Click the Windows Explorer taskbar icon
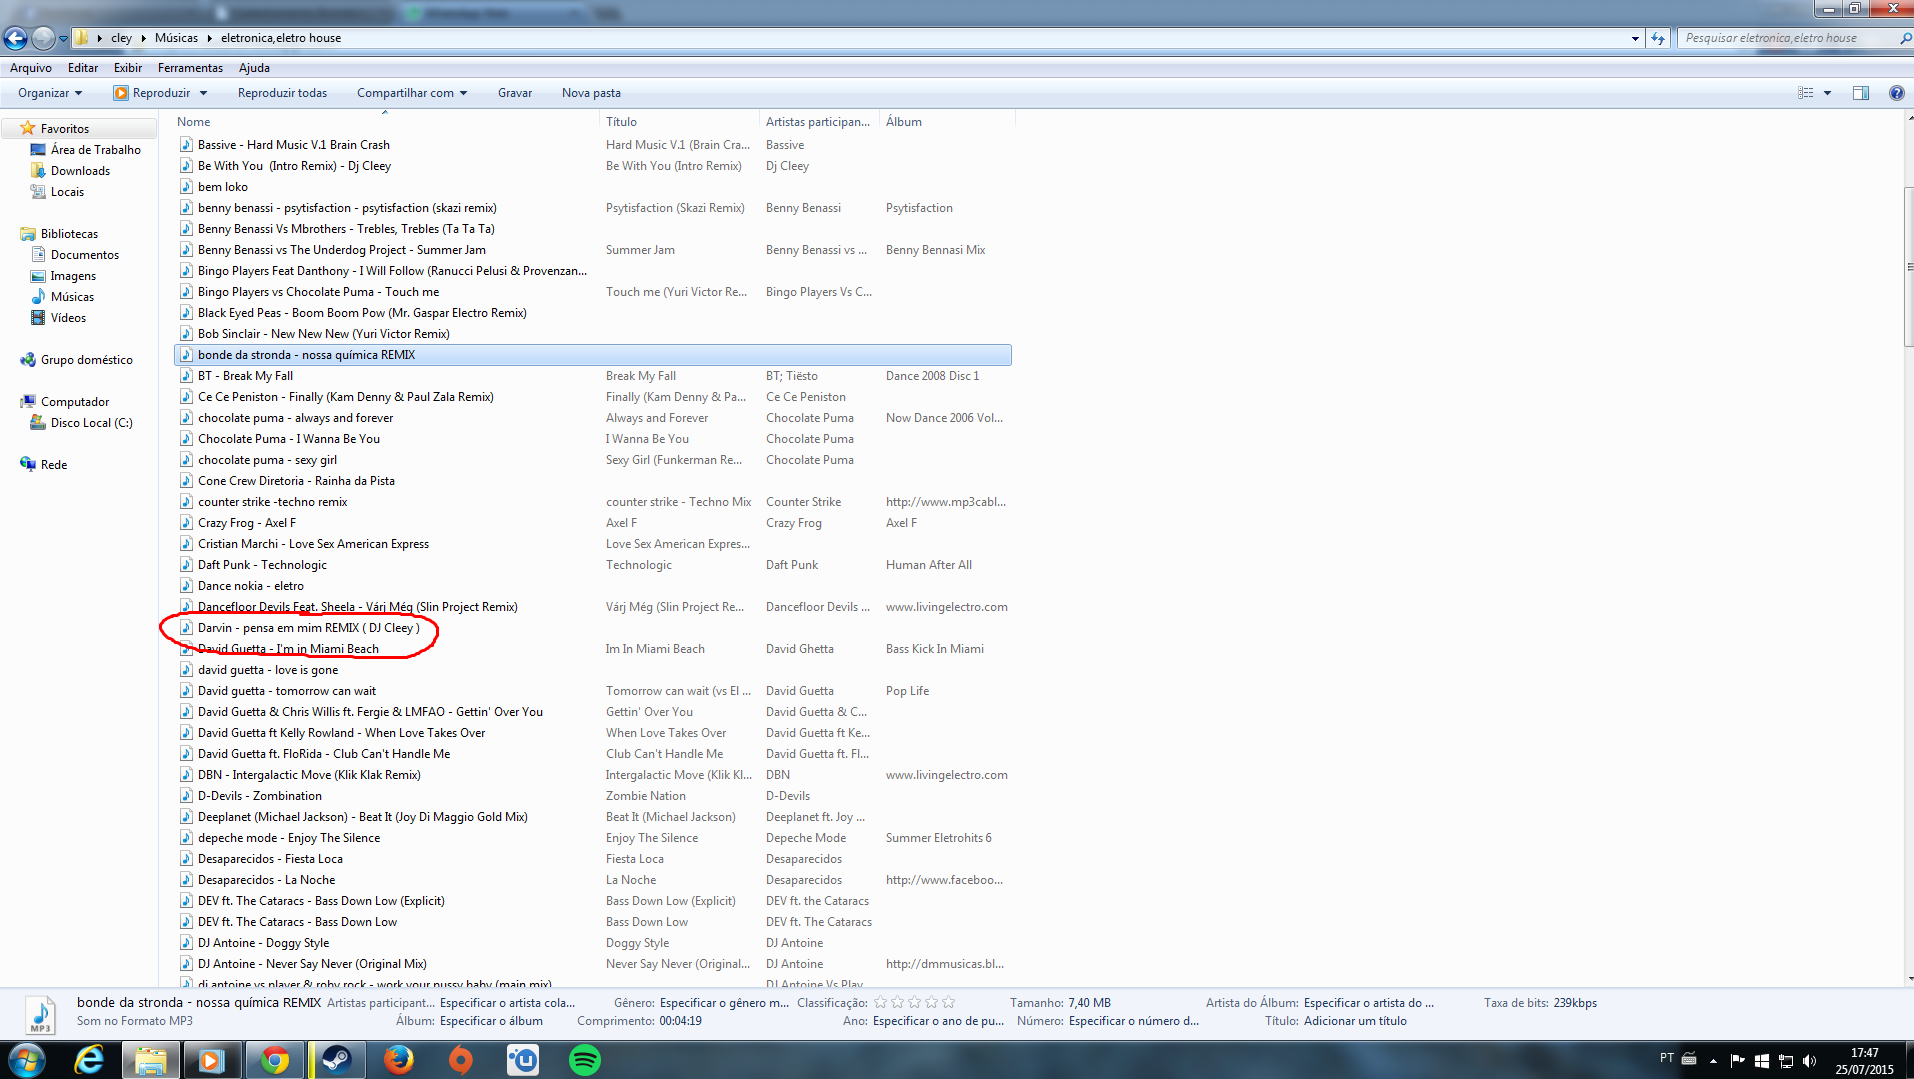This screenshot has width=1914, height=1079. click(150, 1060)
